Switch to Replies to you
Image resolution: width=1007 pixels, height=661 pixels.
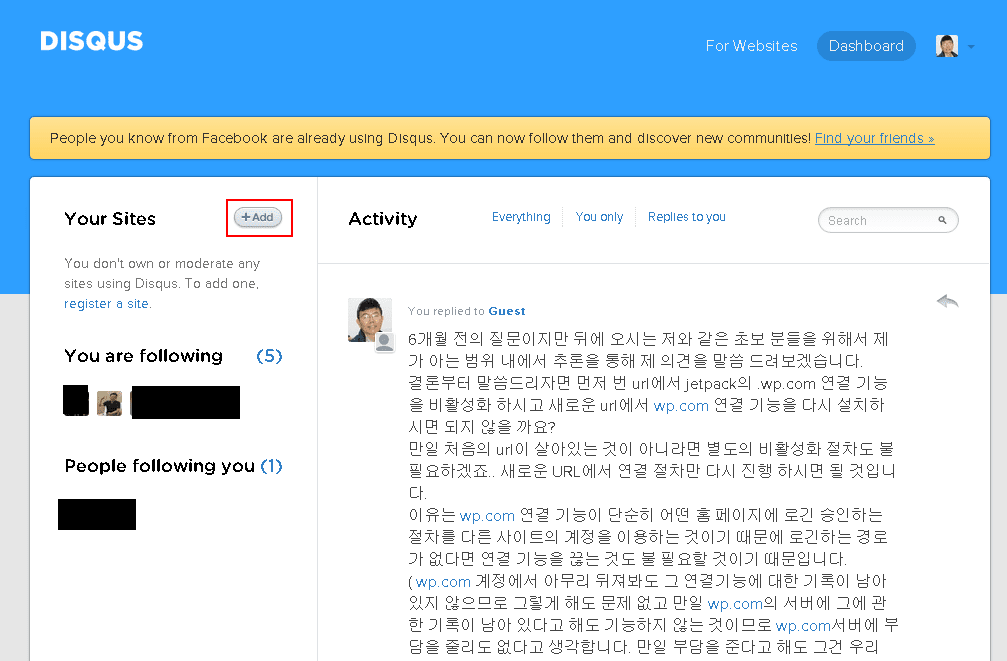pyautogui.click(x=687, y=217)
